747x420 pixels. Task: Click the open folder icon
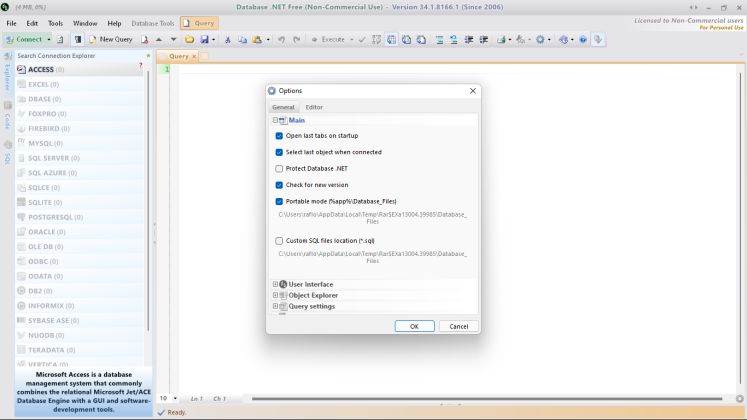tap(190, 40)
